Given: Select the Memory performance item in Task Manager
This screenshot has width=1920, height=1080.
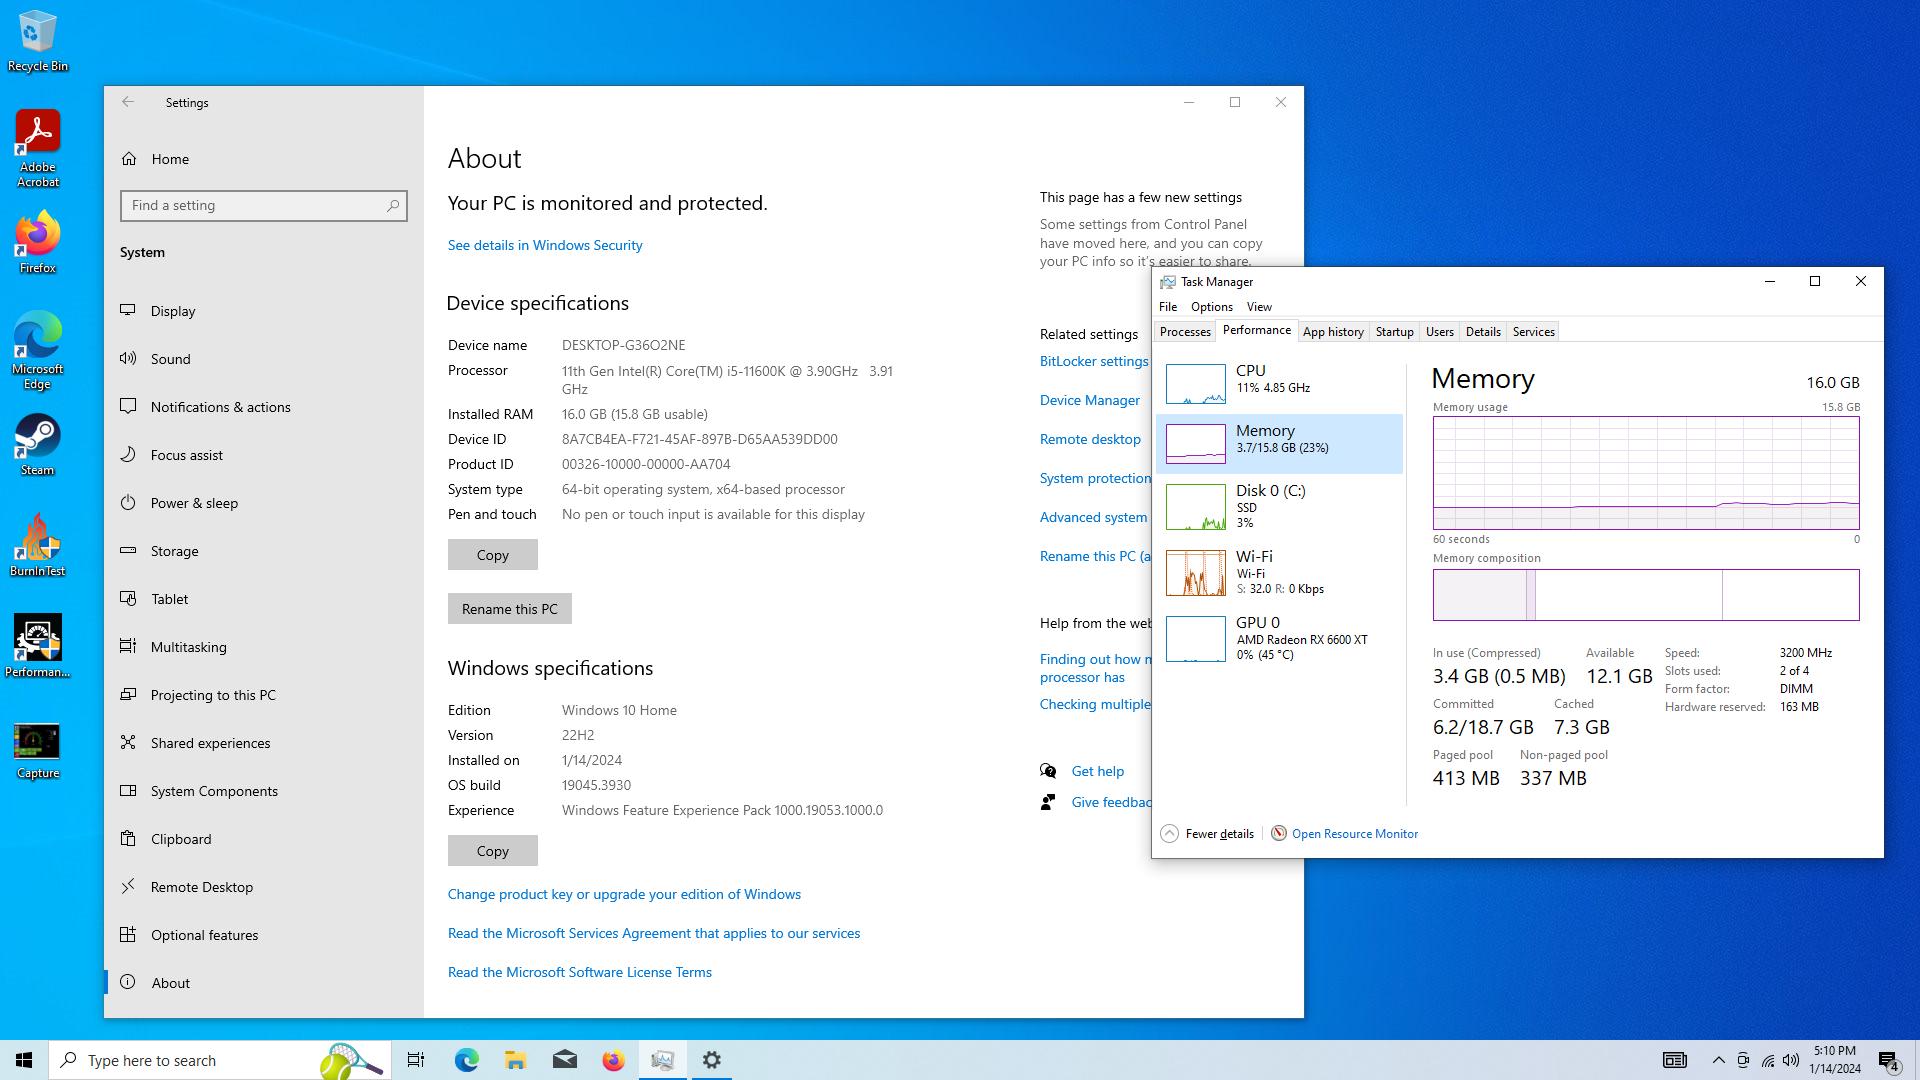Looking at the screenshot, I should click(1279, 443).
